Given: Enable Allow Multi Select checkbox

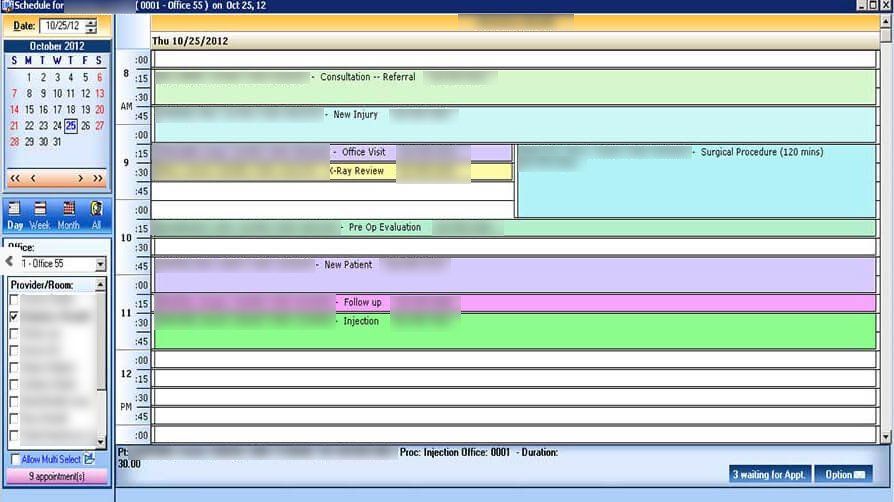Looking at the screenshot, I should [x=15, y=459].
